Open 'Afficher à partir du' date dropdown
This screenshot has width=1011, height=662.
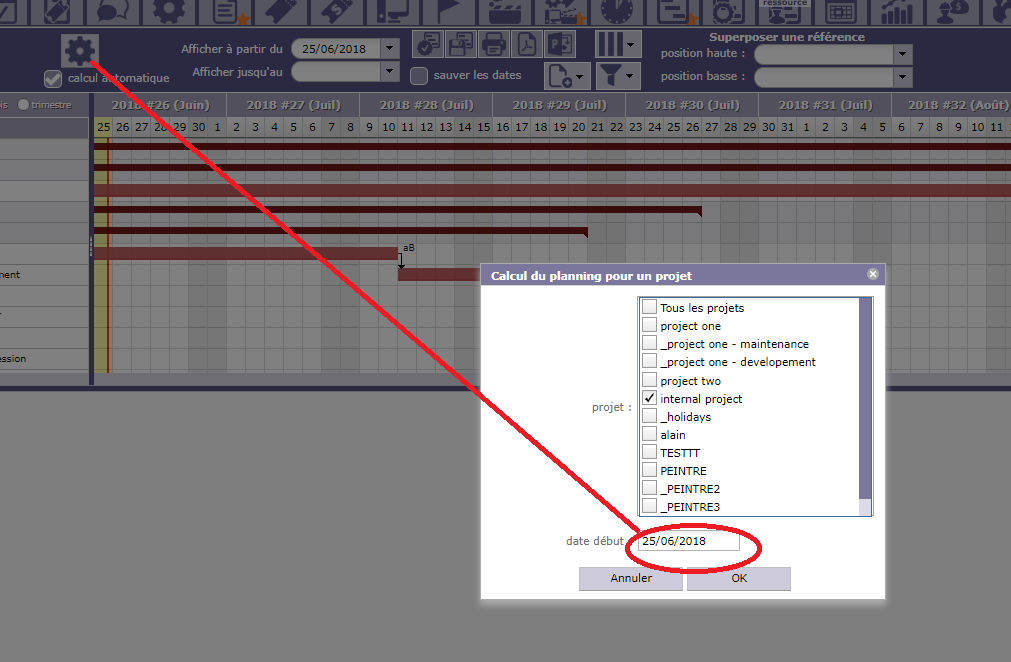pyautogui.click(x=389, y=48)
